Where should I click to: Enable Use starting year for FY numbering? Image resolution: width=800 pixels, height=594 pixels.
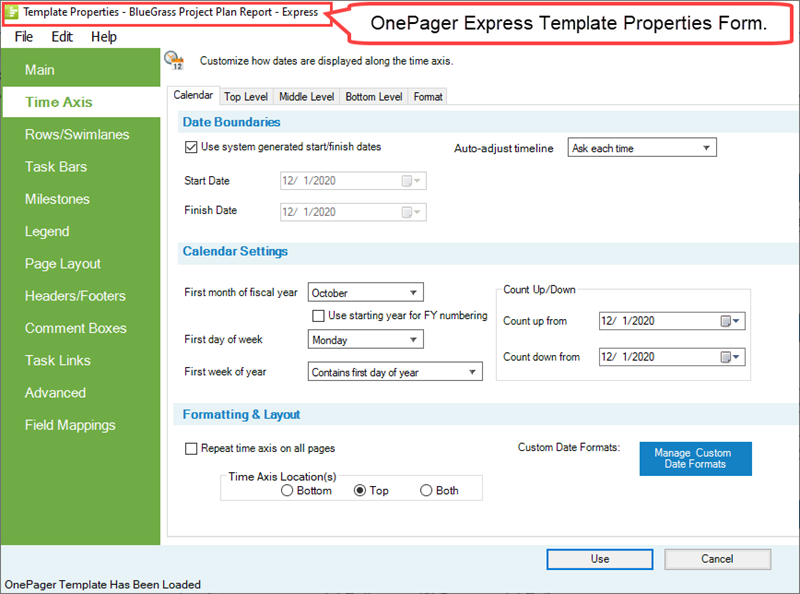point(316,315)
